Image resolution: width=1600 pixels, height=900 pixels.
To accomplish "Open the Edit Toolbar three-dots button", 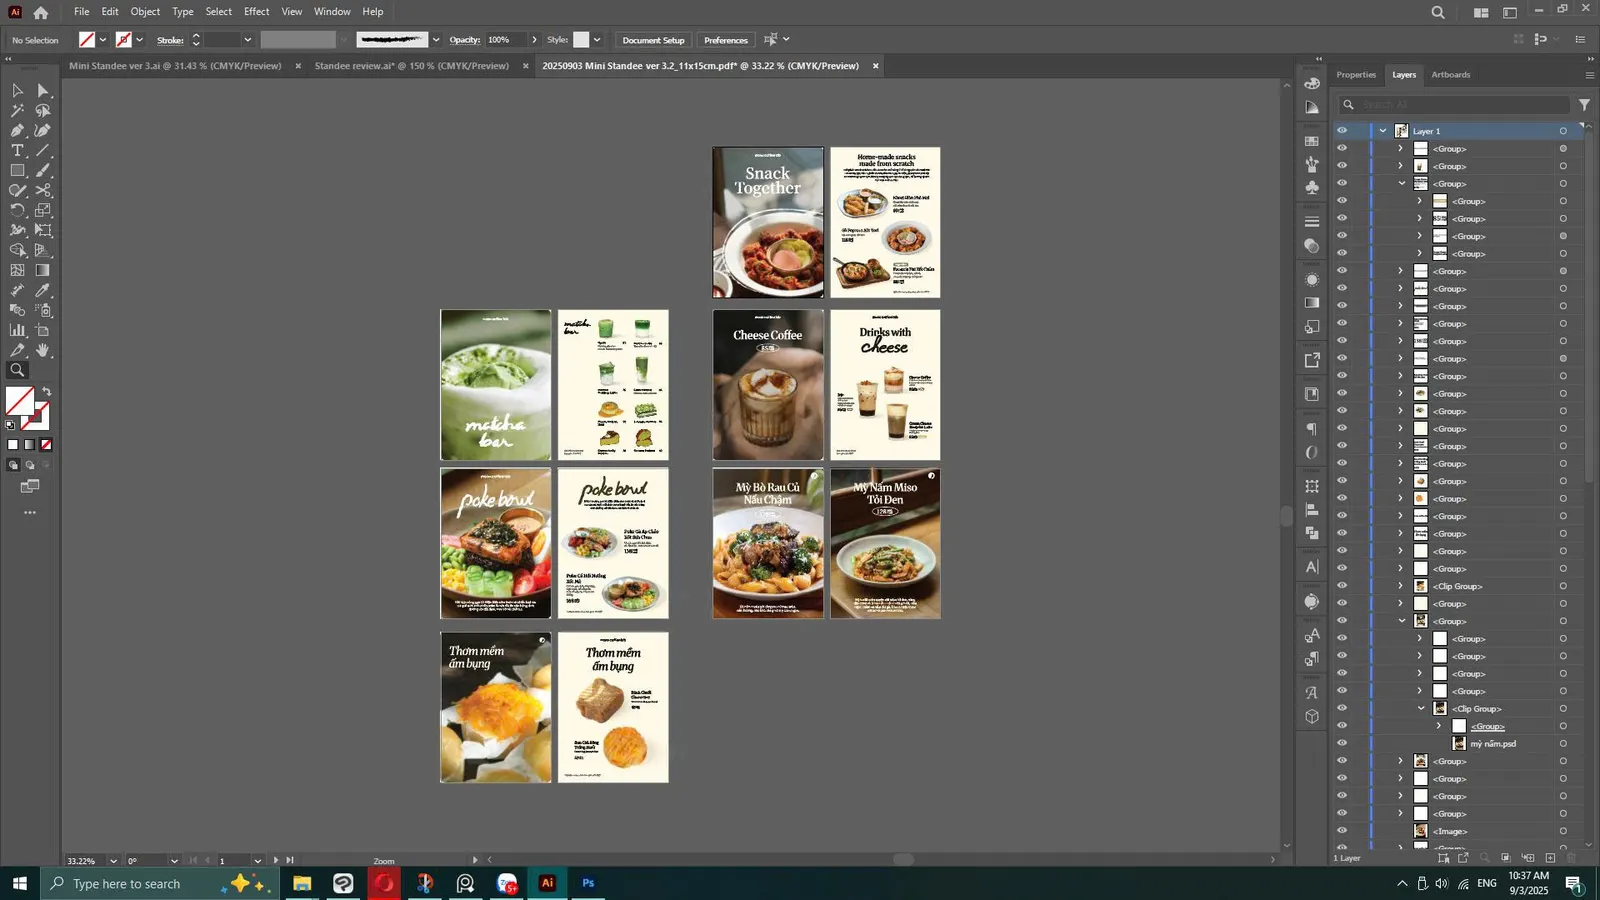I will click(30, 512).
